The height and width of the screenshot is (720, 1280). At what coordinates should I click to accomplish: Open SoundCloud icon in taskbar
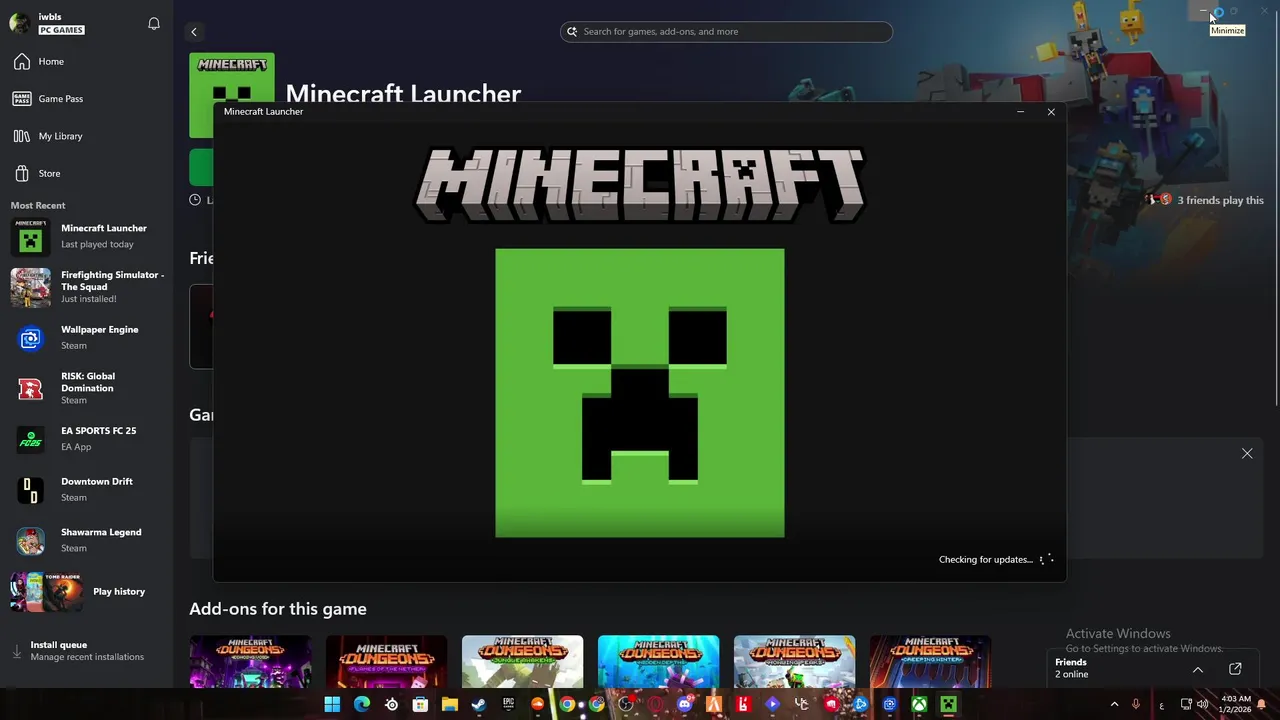tap(538, 704)
